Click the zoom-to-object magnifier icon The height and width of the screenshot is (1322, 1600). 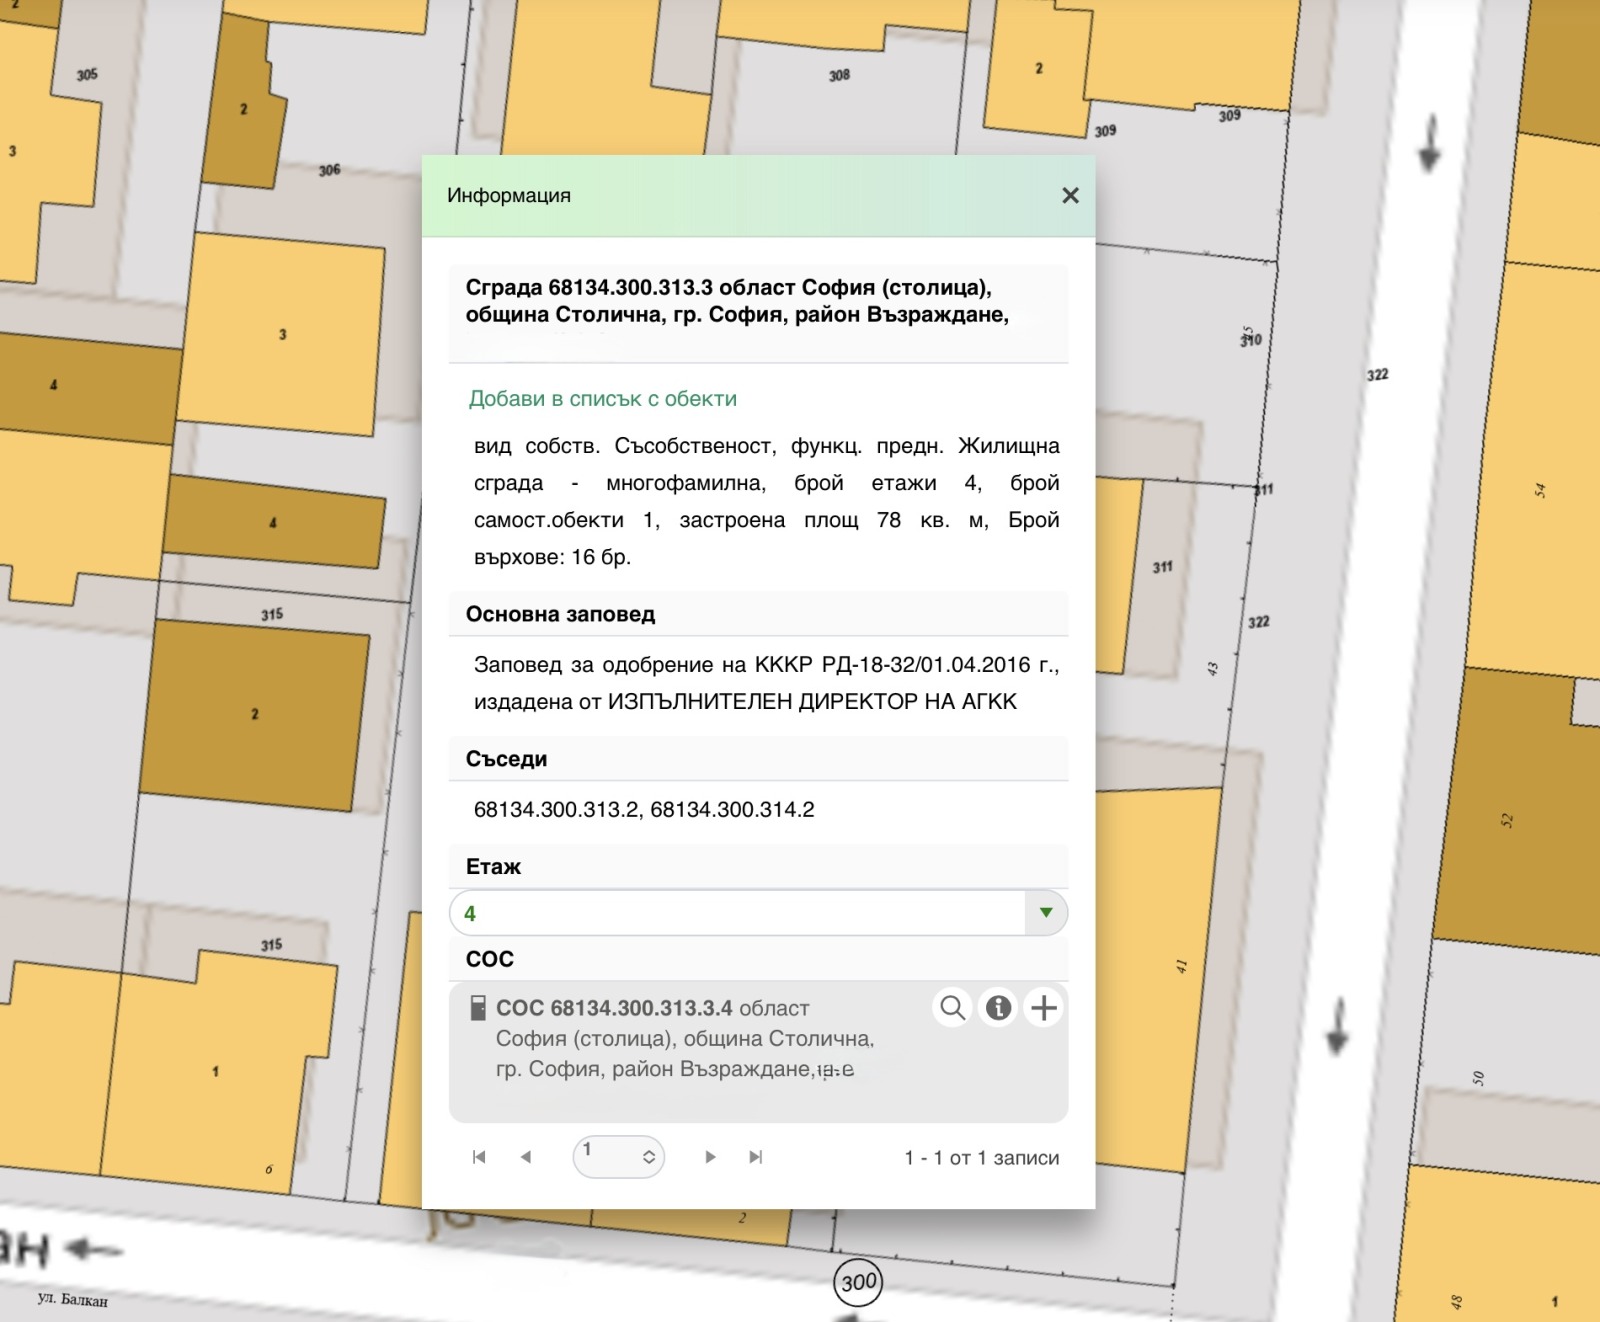point(953,1008)
